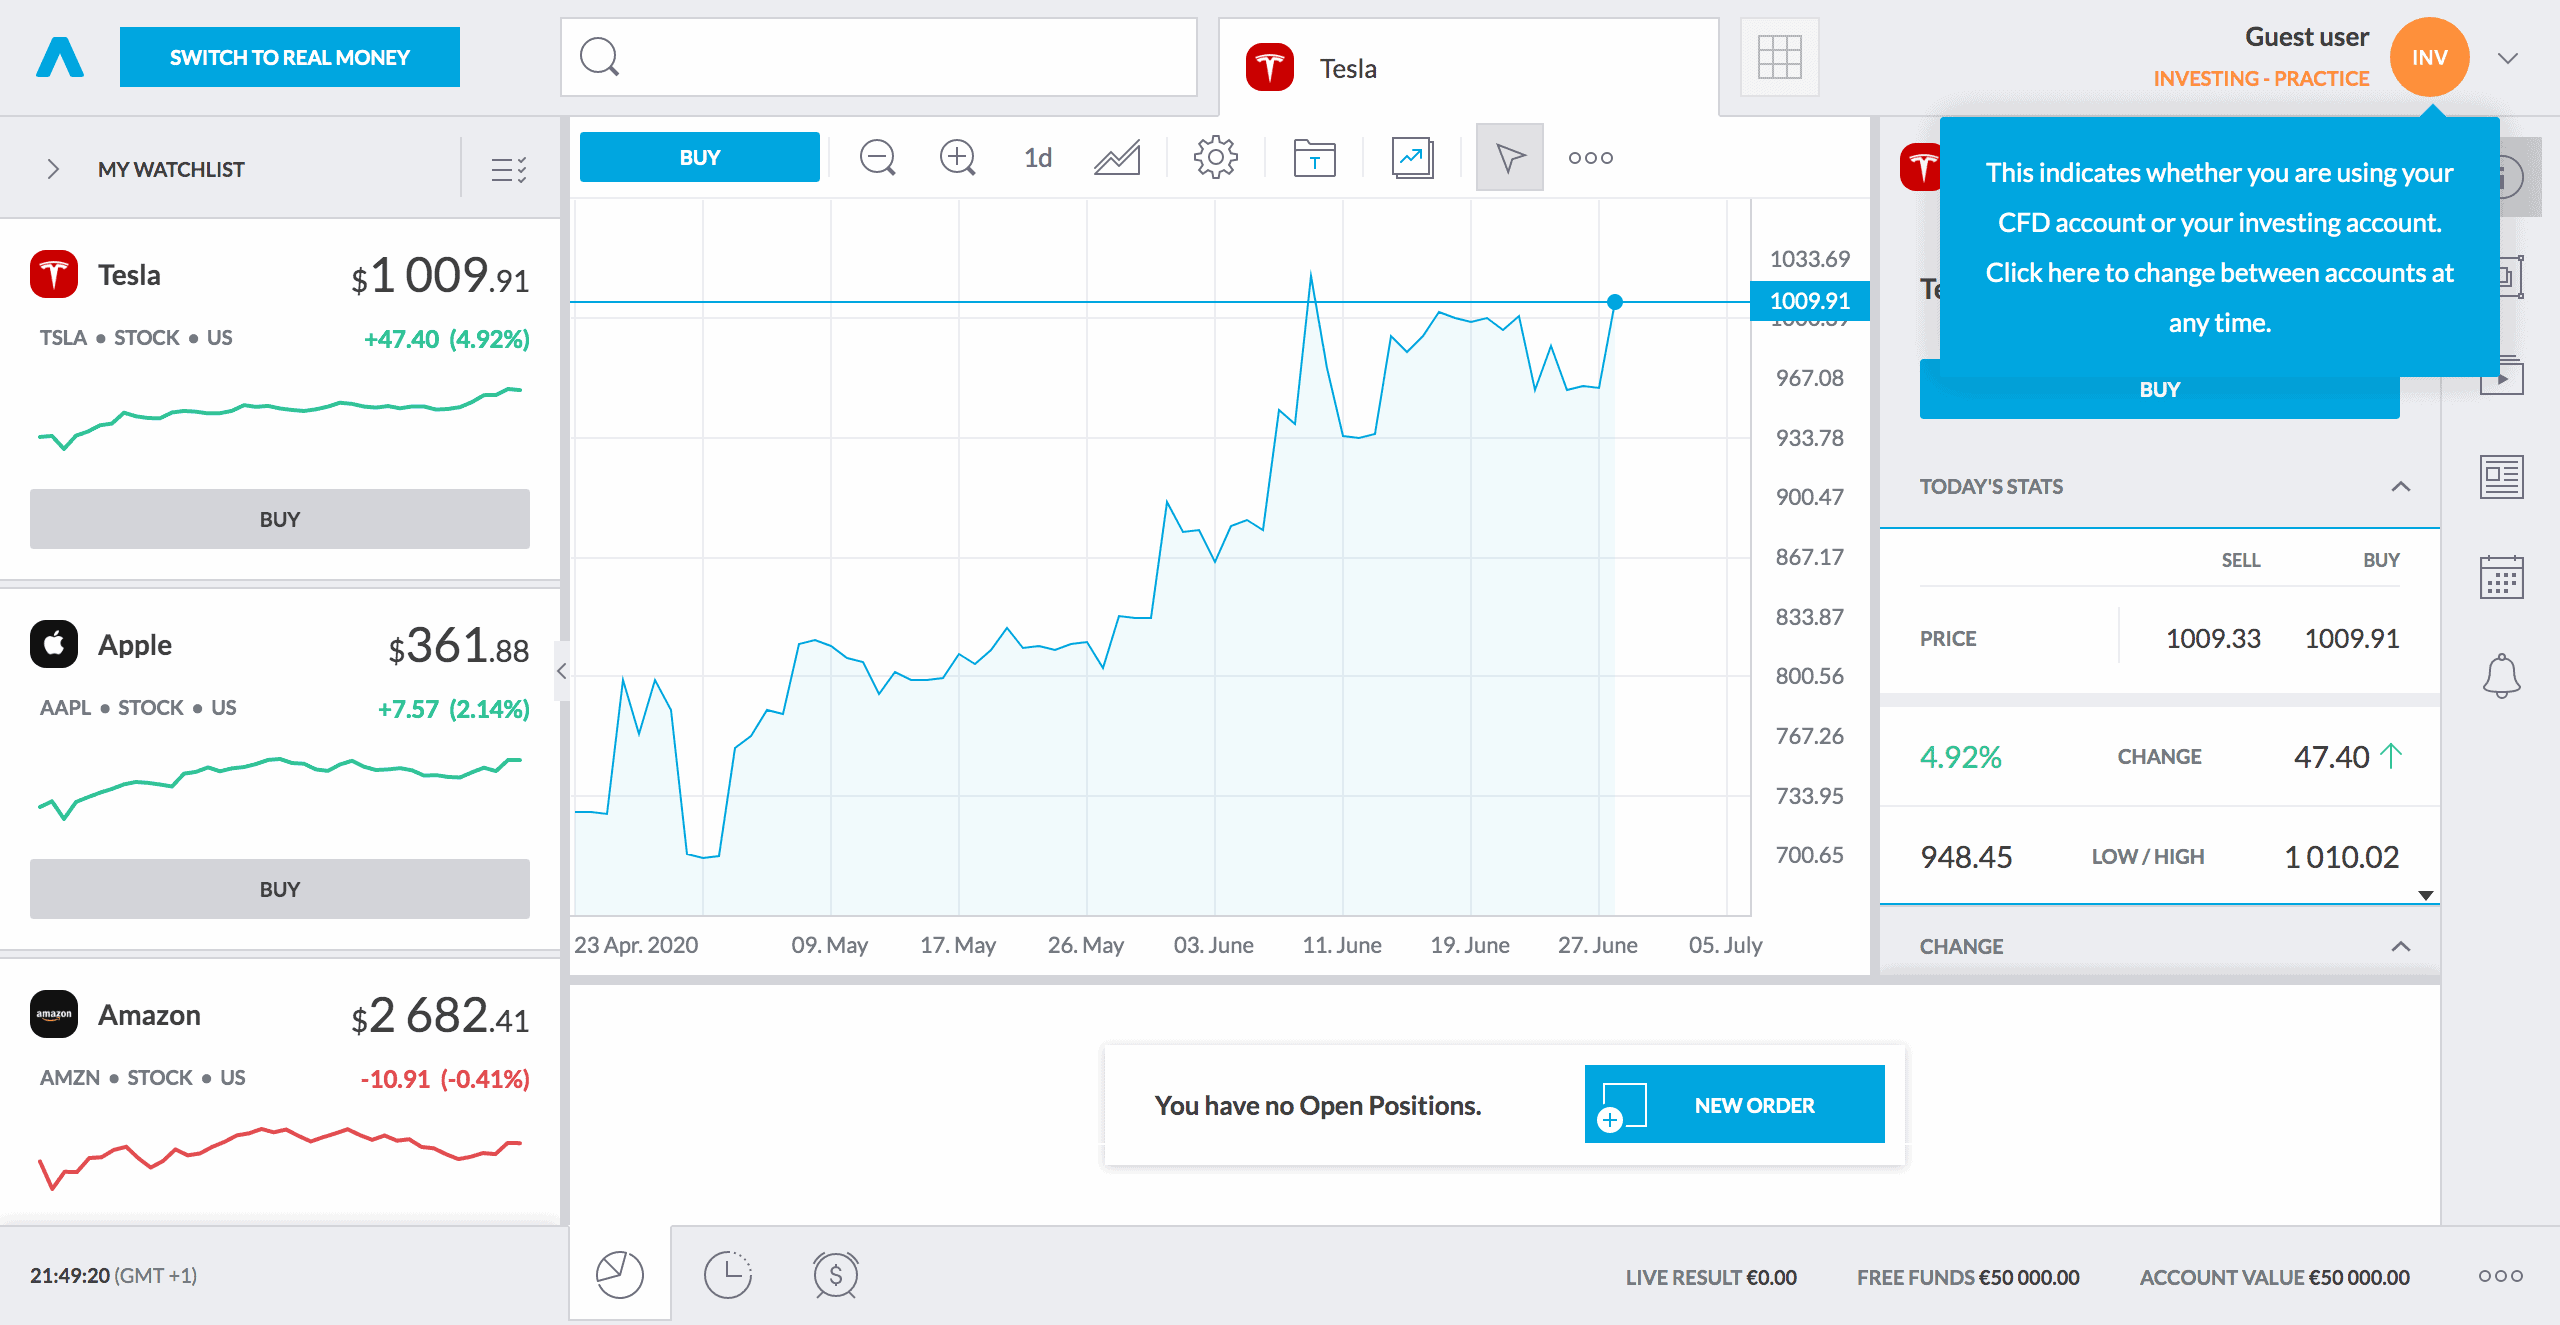The width and height of the screenshot is (2560, 1325).
Task: Open bottom-right account ellipsis menu
Action: [x=2500, y=1276]
